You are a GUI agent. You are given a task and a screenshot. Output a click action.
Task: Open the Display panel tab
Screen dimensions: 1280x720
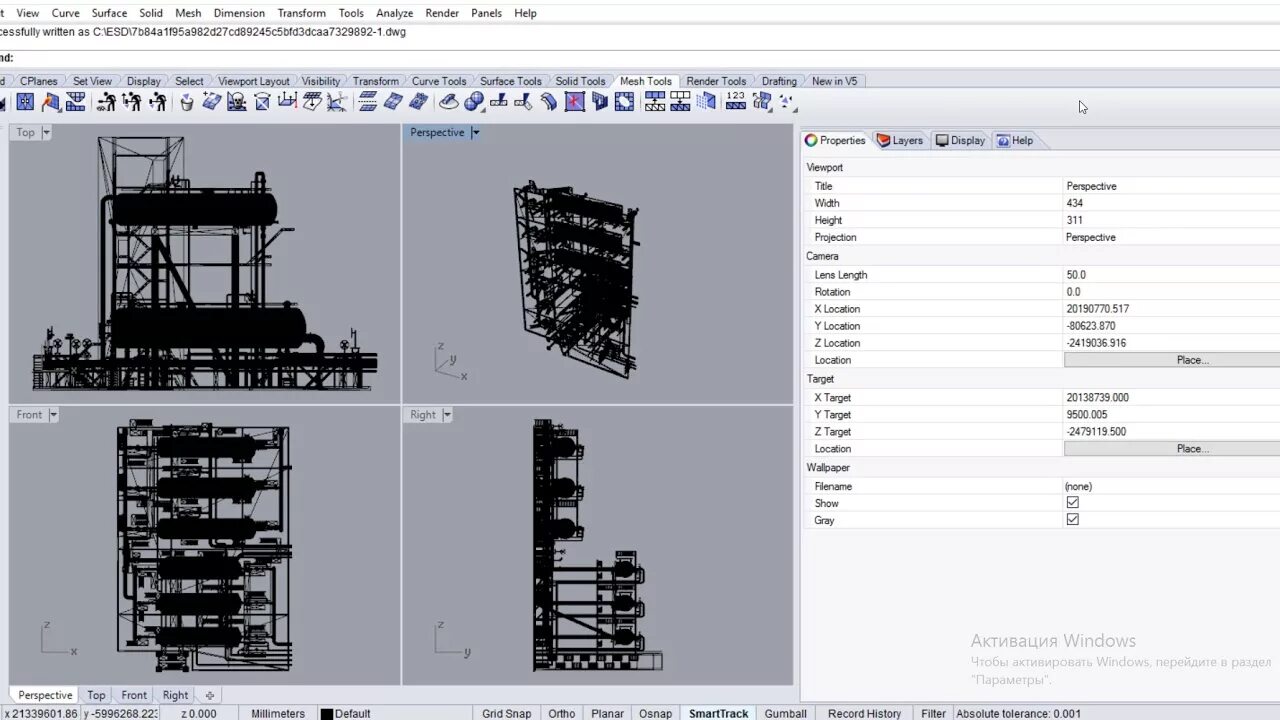(x=960, y=141)
